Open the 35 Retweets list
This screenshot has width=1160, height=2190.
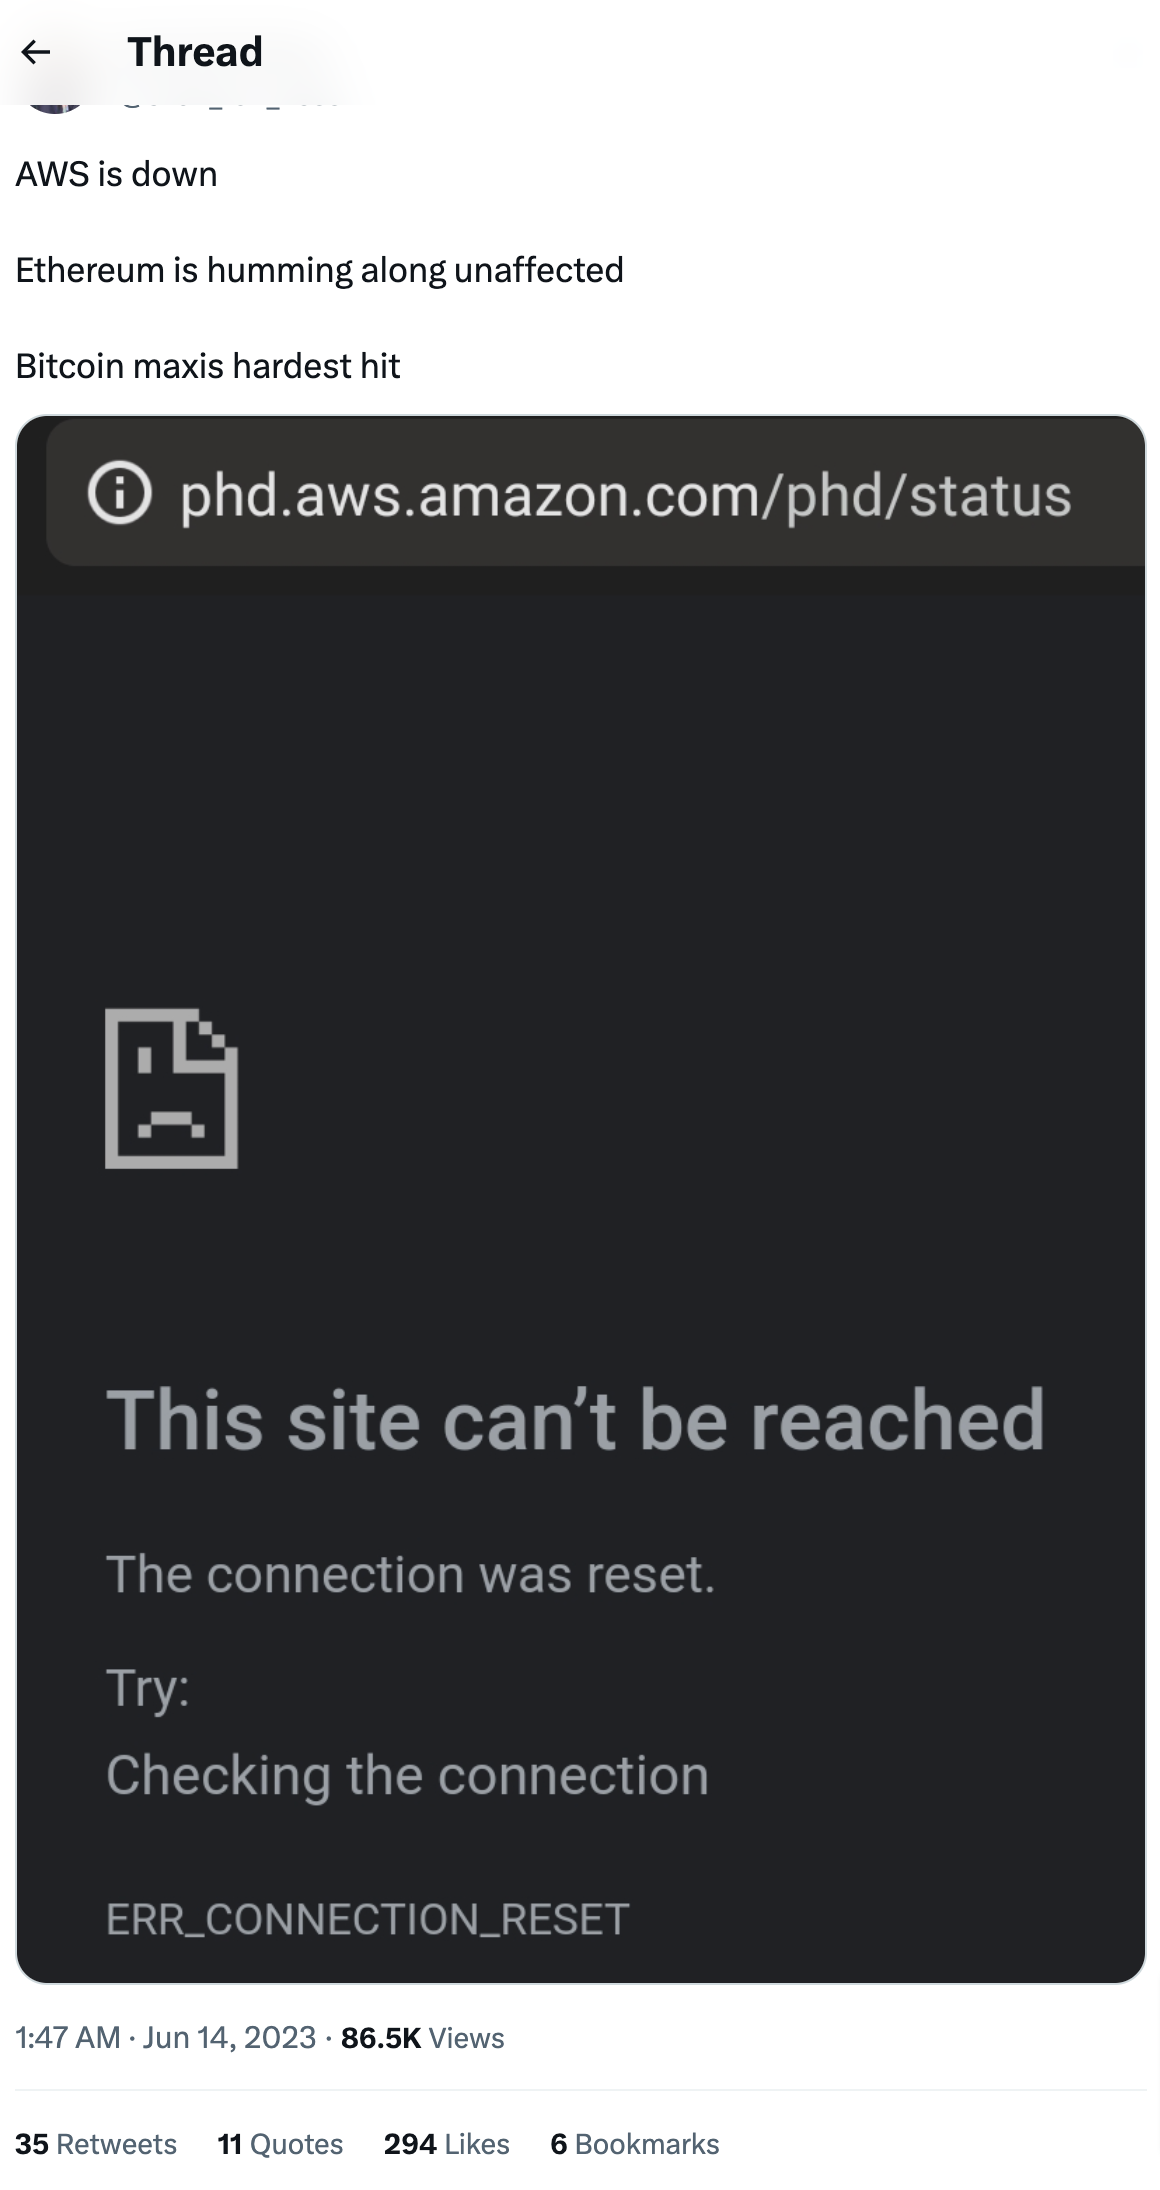[96, 2144]
